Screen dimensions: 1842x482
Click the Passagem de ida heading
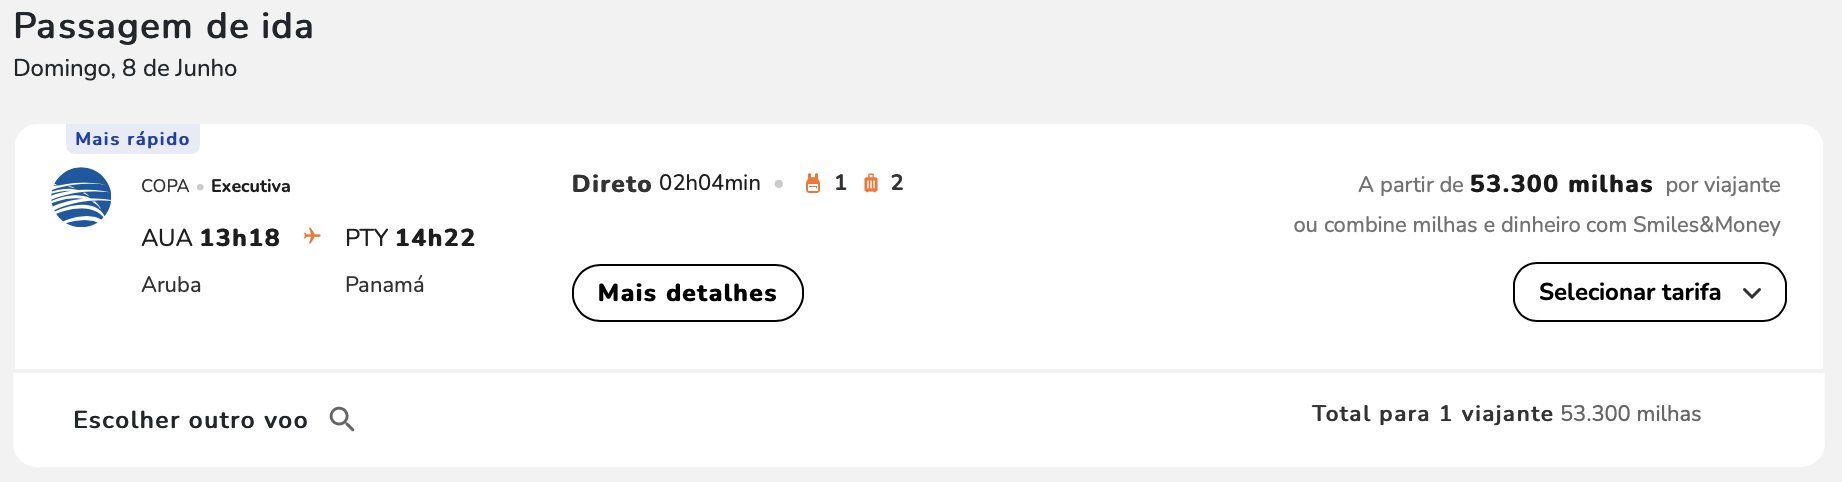pos(164,27)
